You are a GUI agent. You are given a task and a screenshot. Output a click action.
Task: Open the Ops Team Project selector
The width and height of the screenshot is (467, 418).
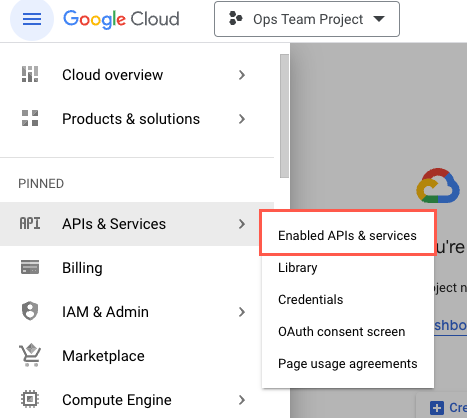307,19
